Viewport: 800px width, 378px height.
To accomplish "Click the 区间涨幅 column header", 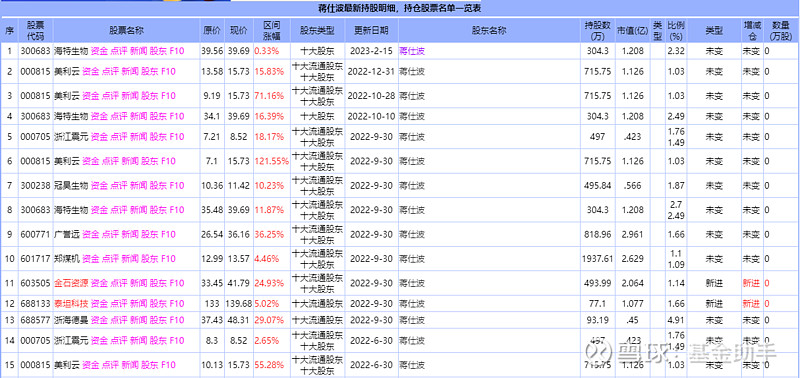I will click(271, 31).
